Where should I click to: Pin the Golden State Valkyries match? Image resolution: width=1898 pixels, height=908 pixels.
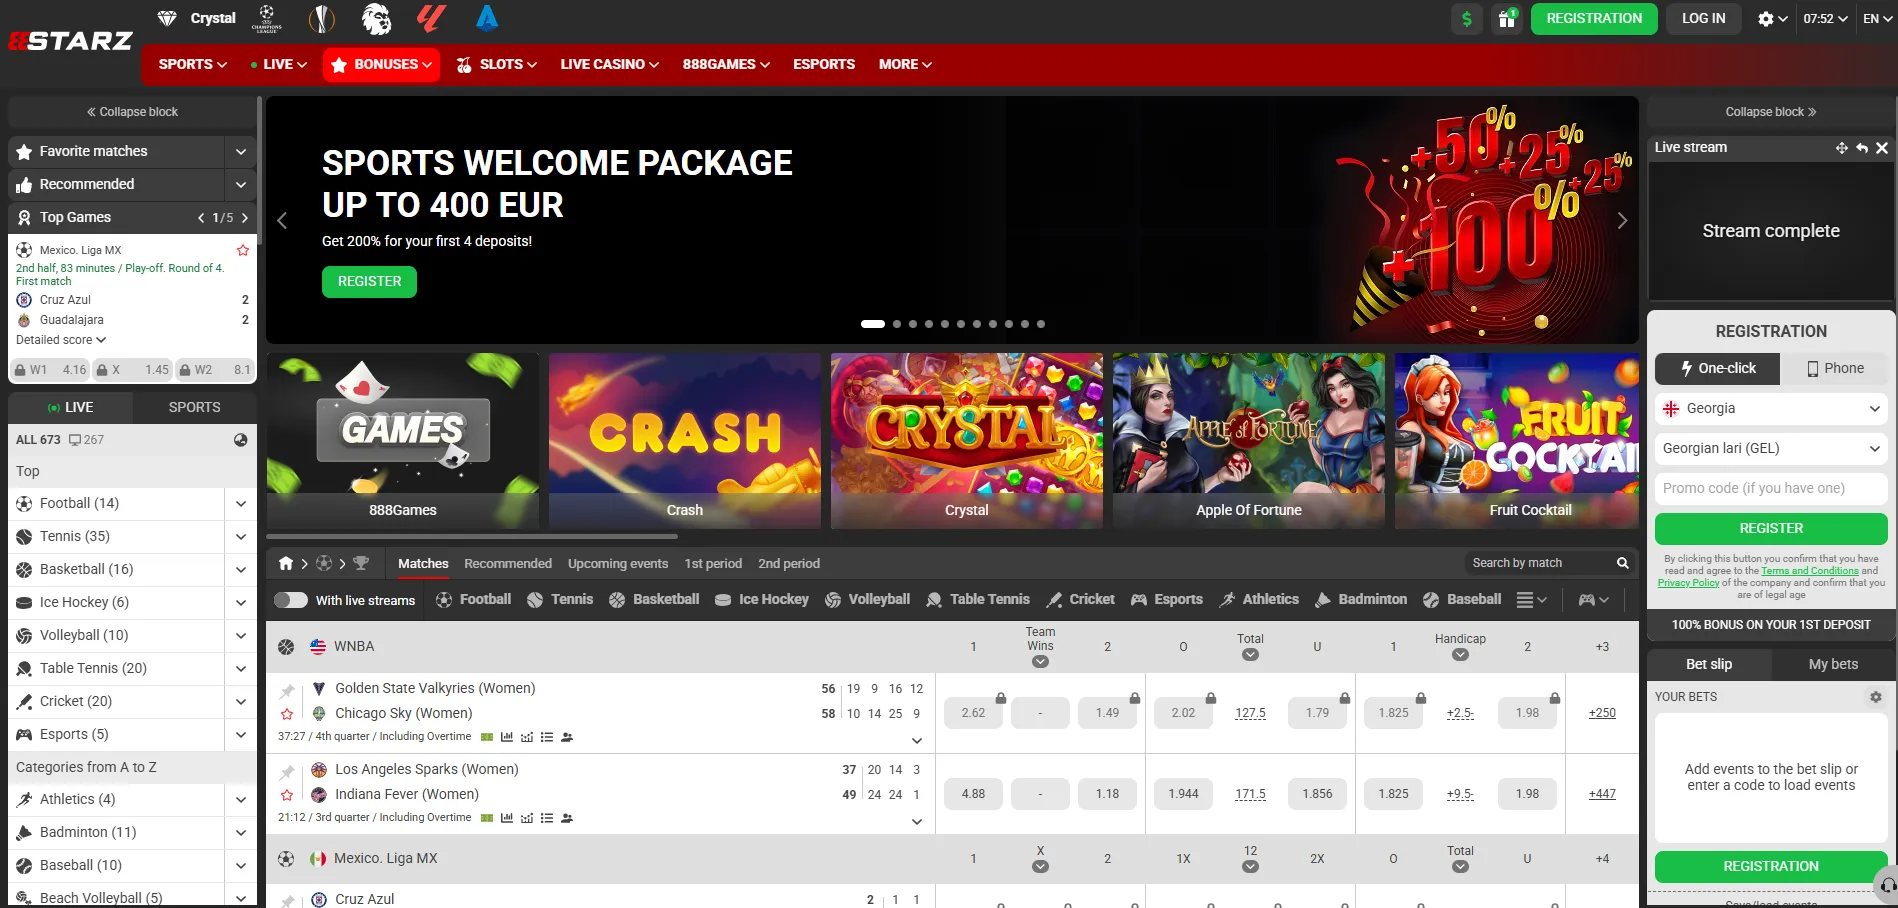287,690
